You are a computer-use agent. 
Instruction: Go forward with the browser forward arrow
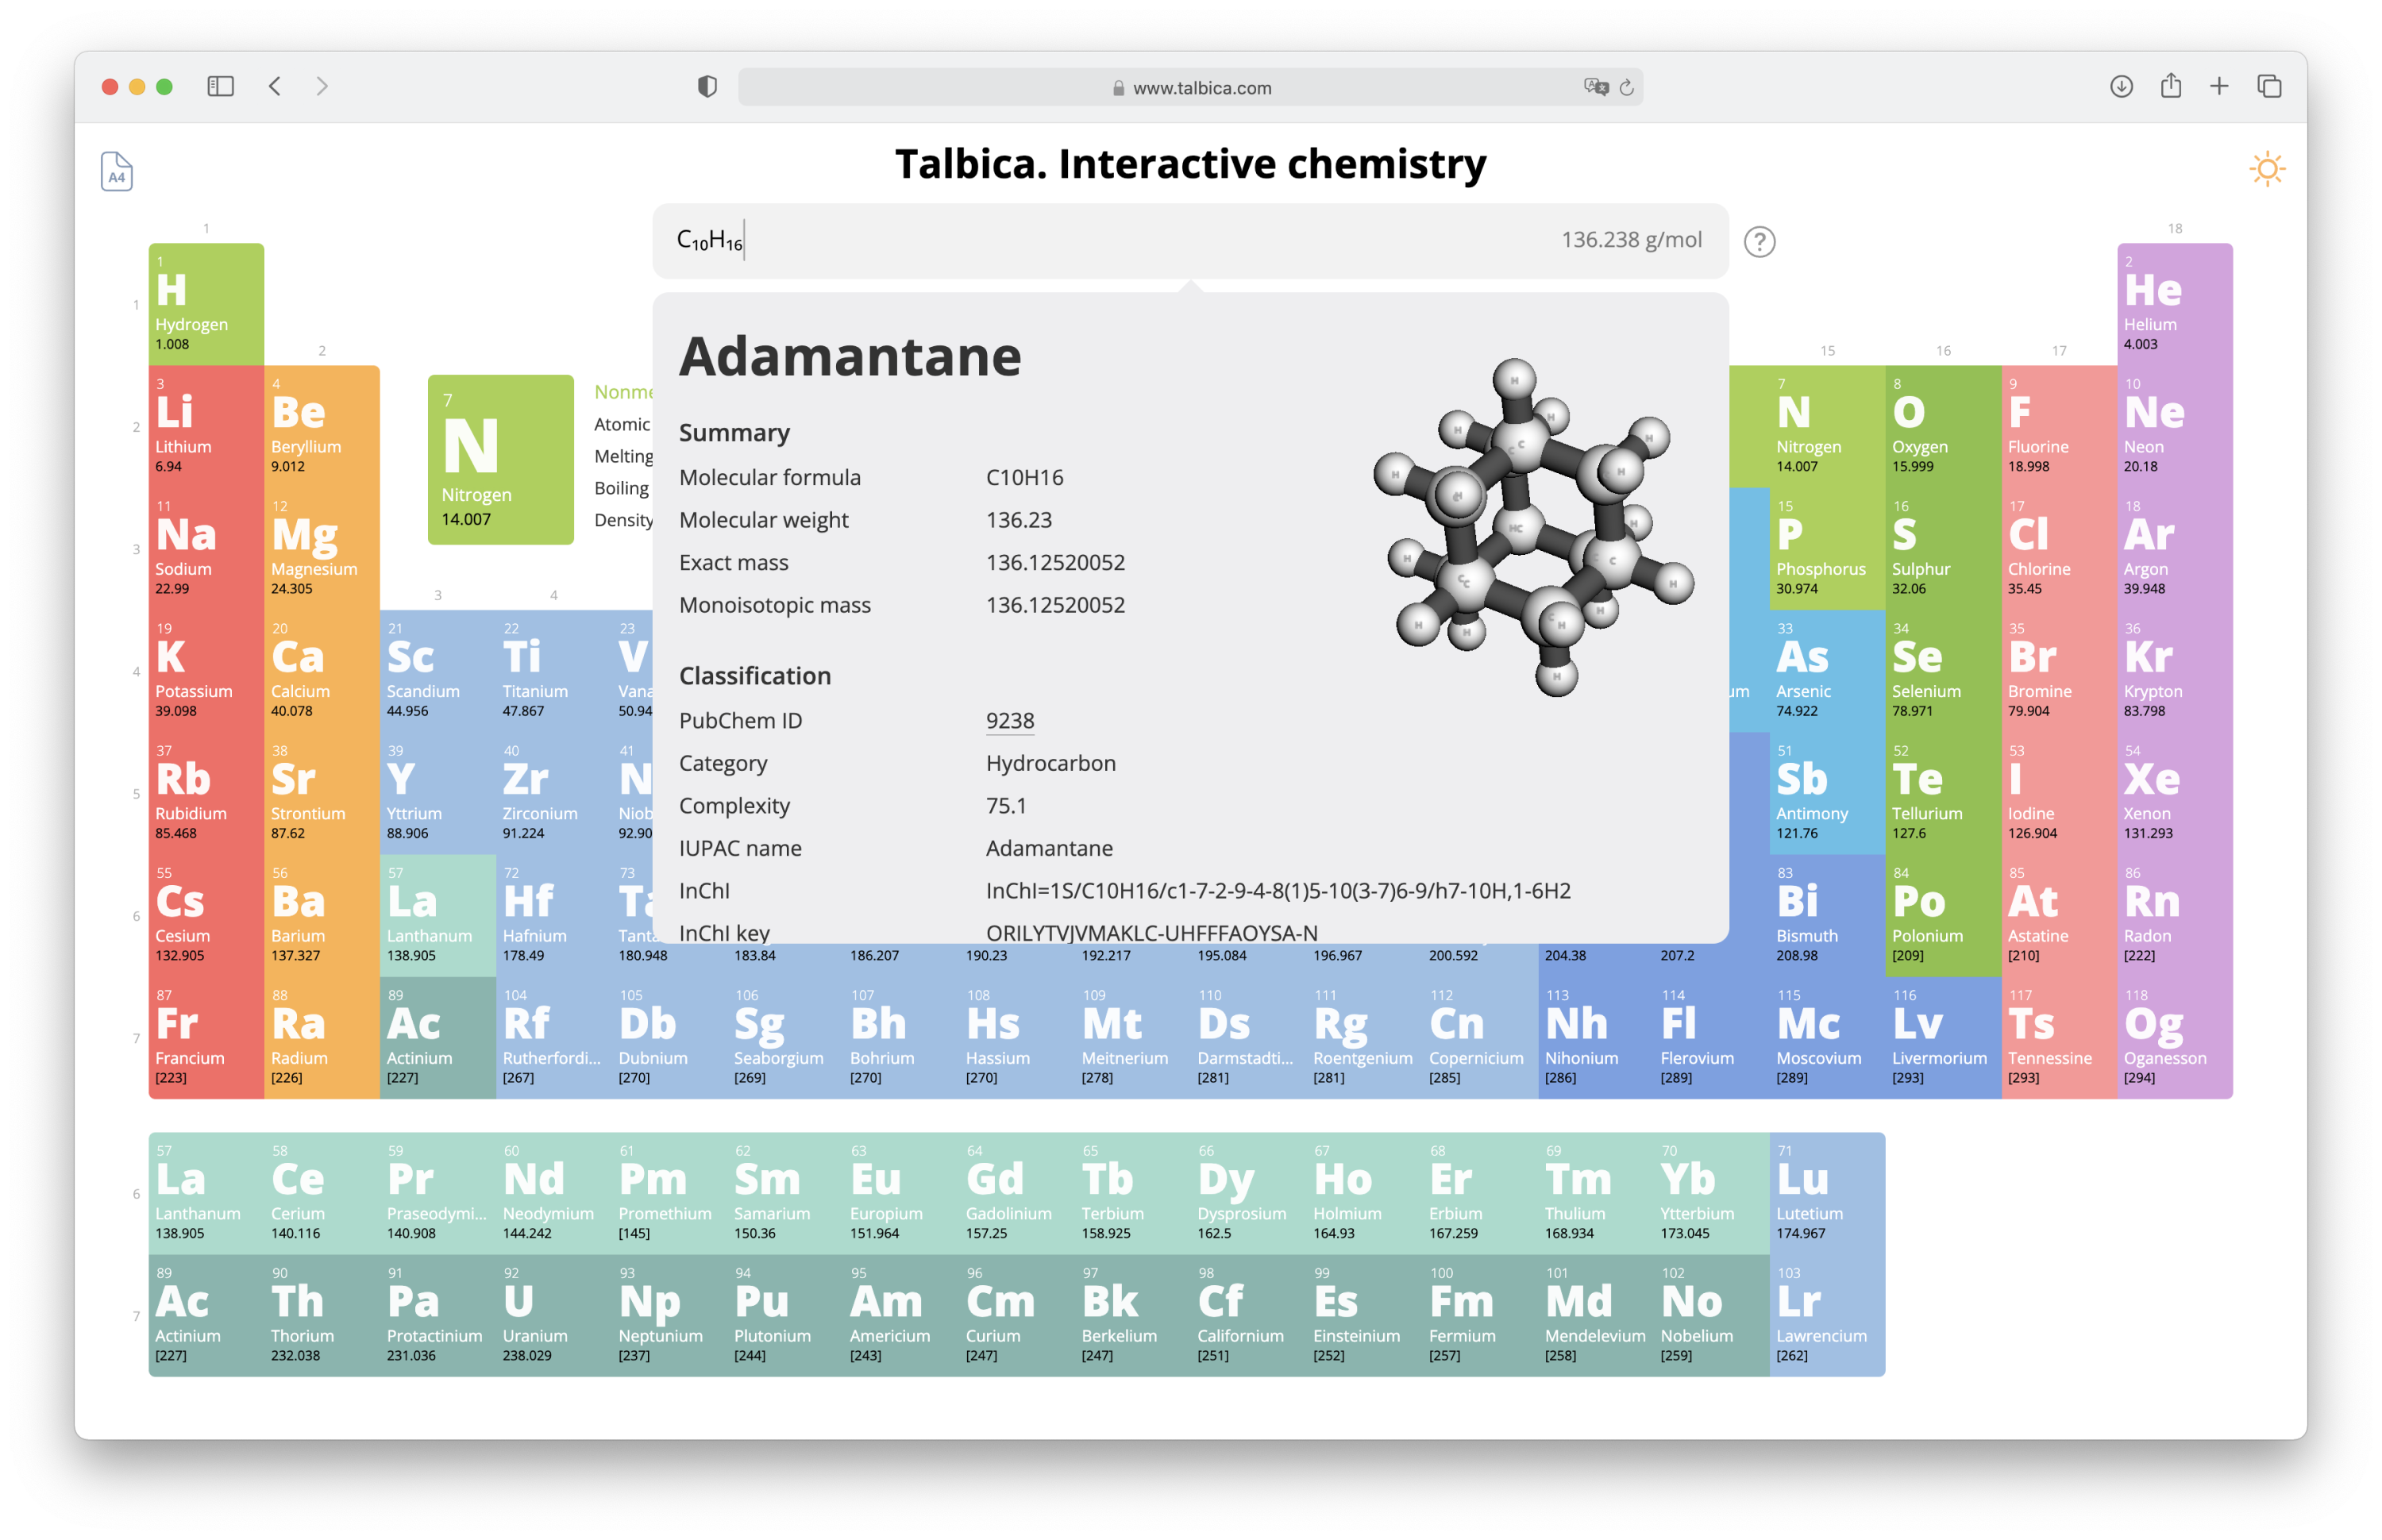[322, 86]
